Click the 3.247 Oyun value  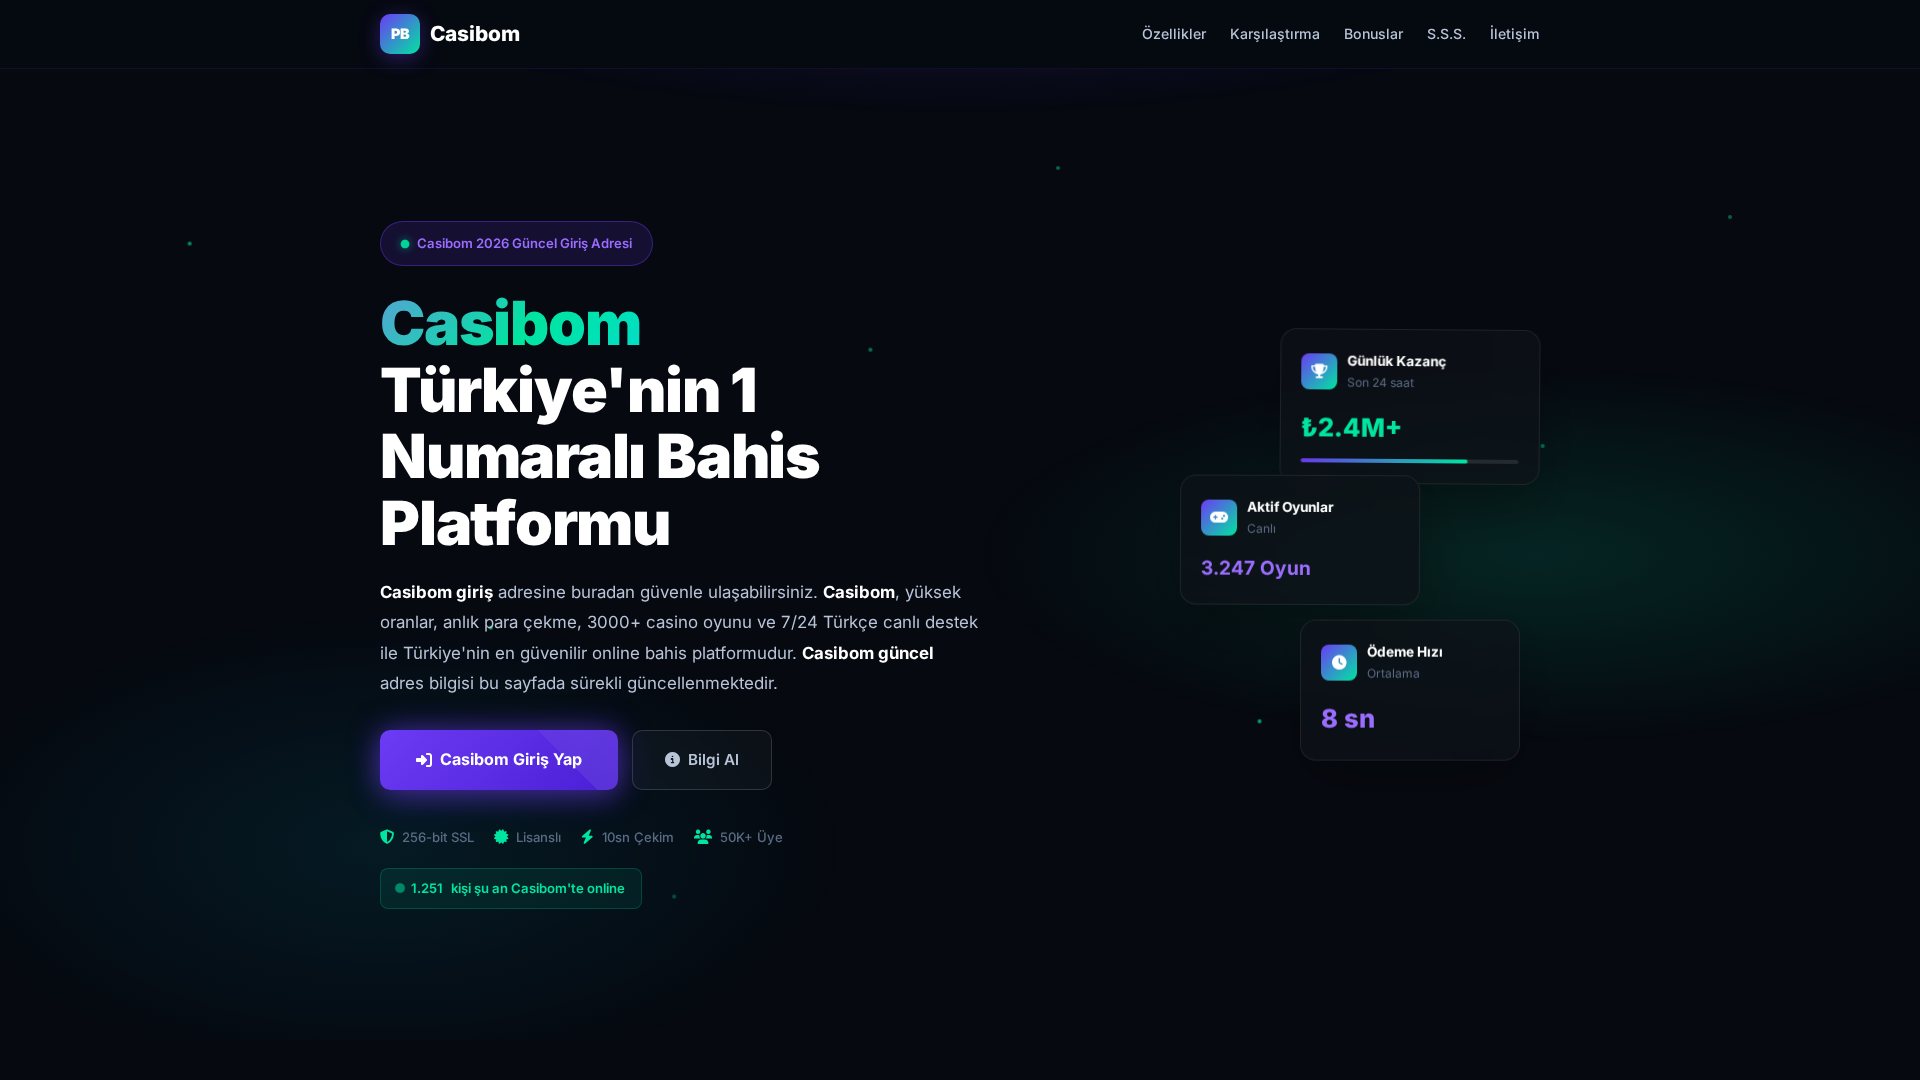pos(1255,568)
